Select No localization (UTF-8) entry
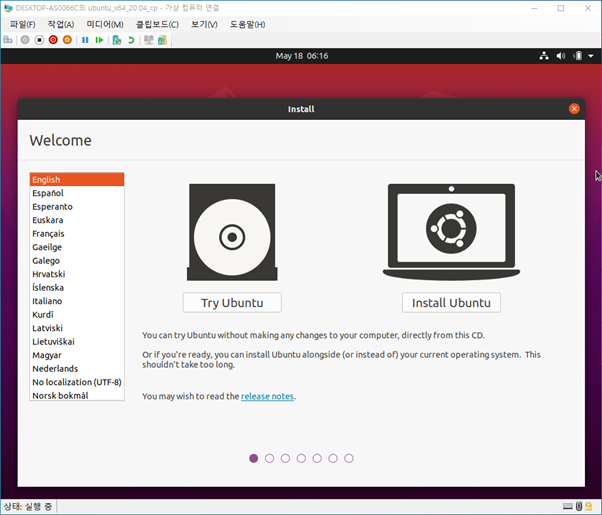The image size is (602, 515). coord(77,382)
